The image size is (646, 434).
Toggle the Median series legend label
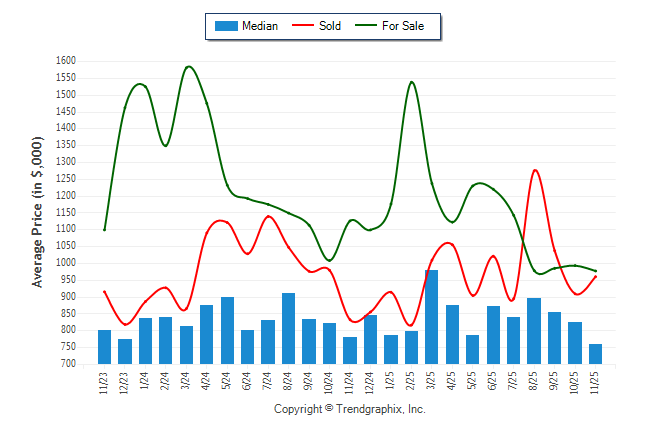pyautogui.click(x=260, y=26)
